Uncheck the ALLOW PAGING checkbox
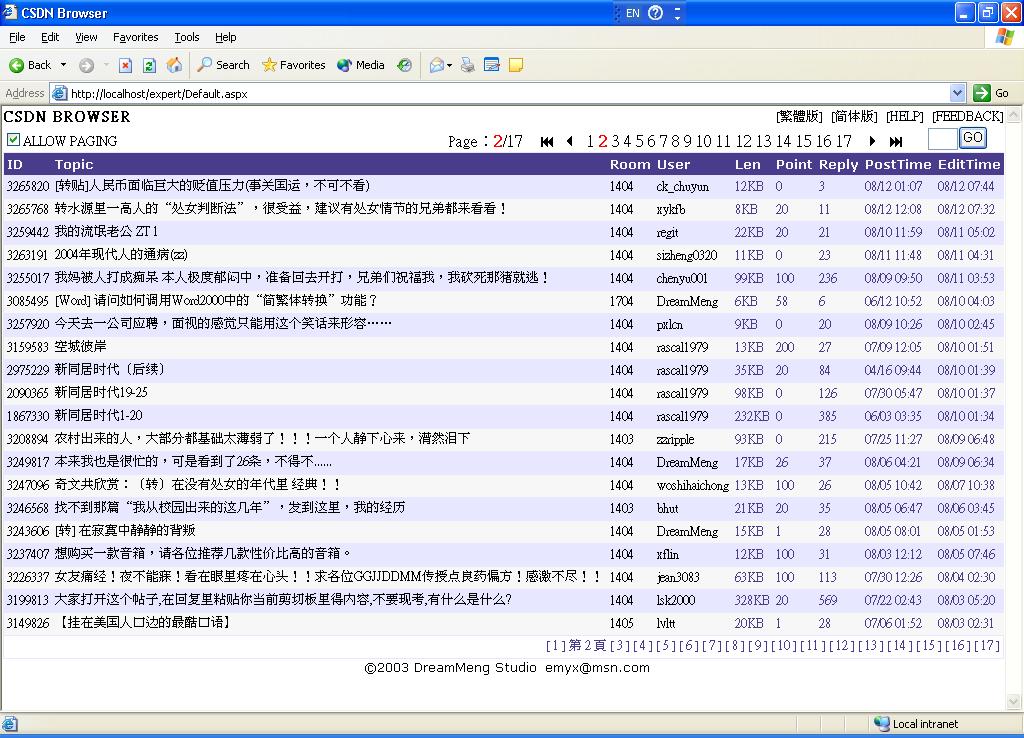 (13, 140)
